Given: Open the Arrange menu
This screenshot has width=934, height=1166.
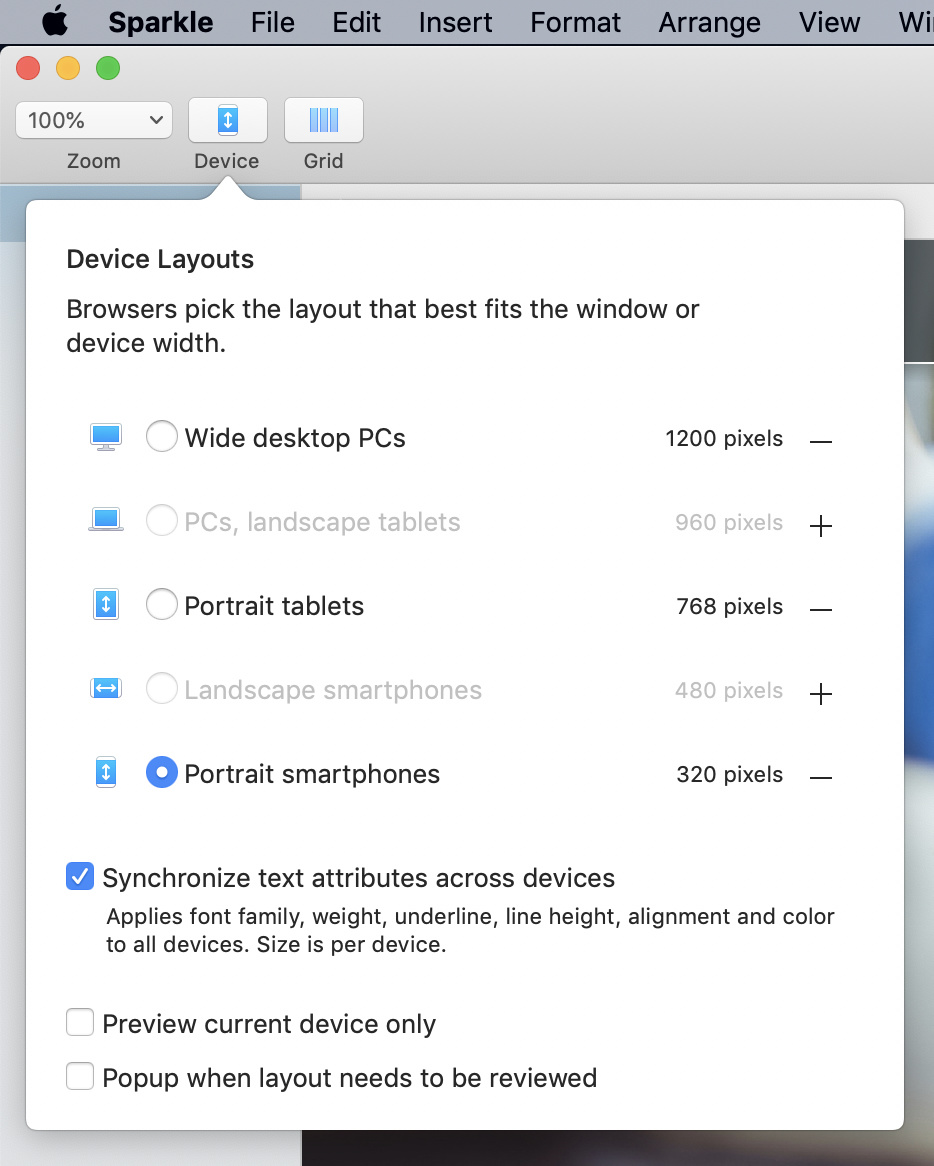Looking at the screenshot, I should [709, 22].
